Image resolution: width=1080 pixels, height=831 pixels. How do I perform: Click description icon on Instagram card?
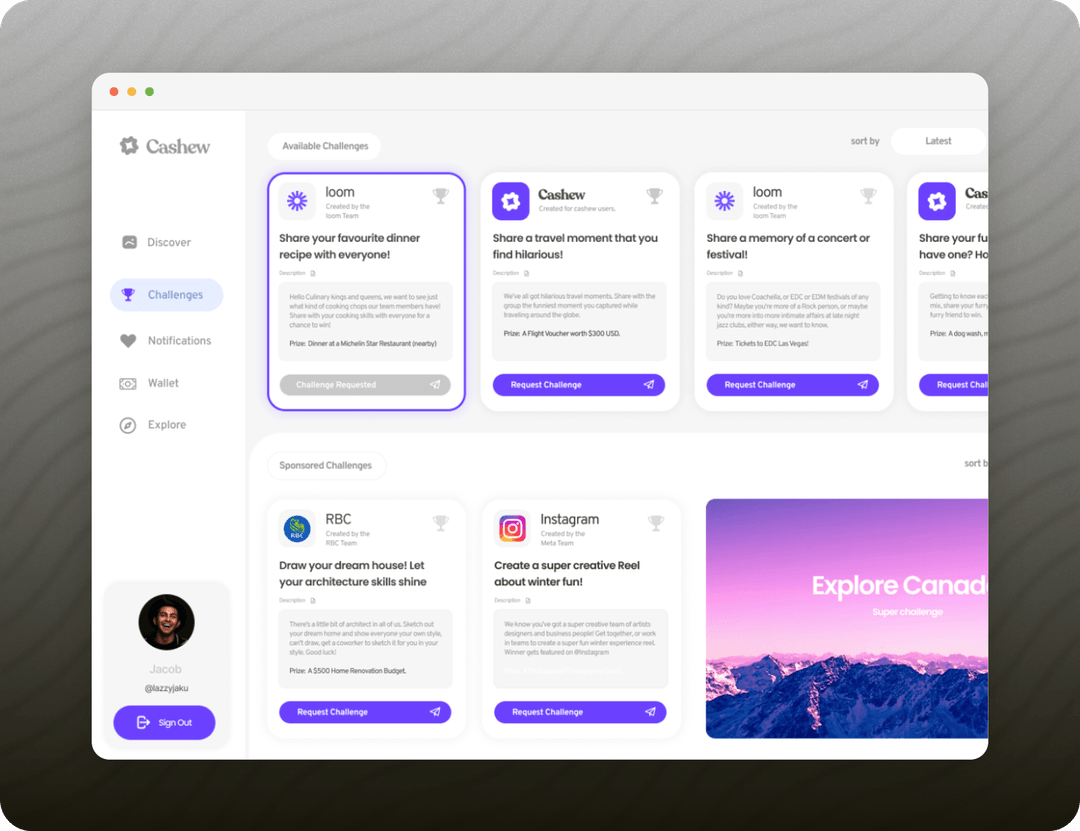[x=528, y=601]
